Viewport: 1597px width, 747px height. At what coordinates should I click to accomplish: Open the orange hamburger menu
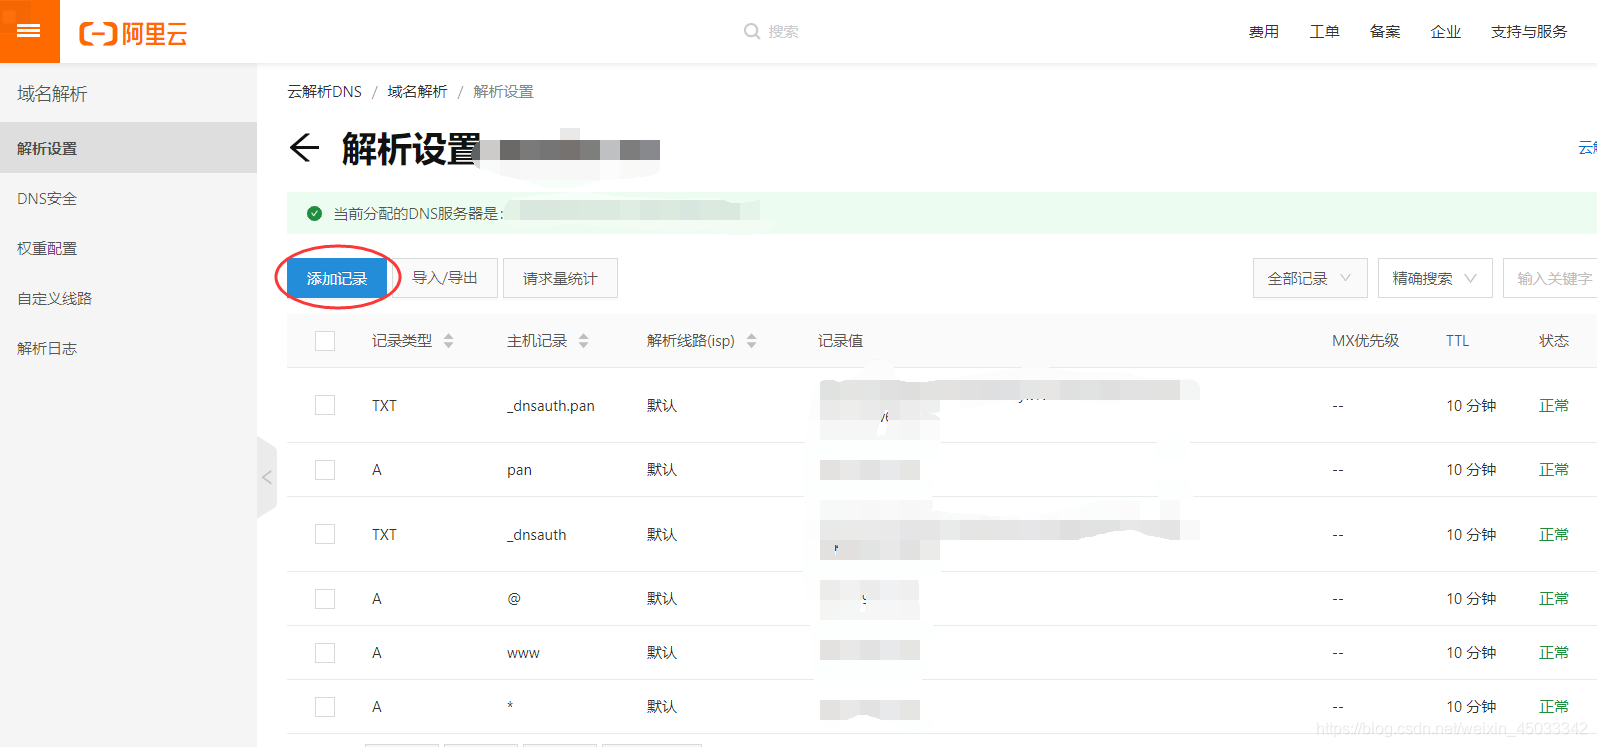(29, 31)
